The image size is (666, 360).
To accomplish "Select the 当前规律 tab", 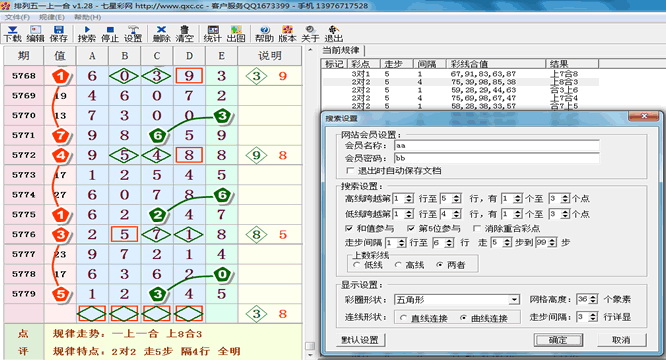I will (x=341, y=50).
